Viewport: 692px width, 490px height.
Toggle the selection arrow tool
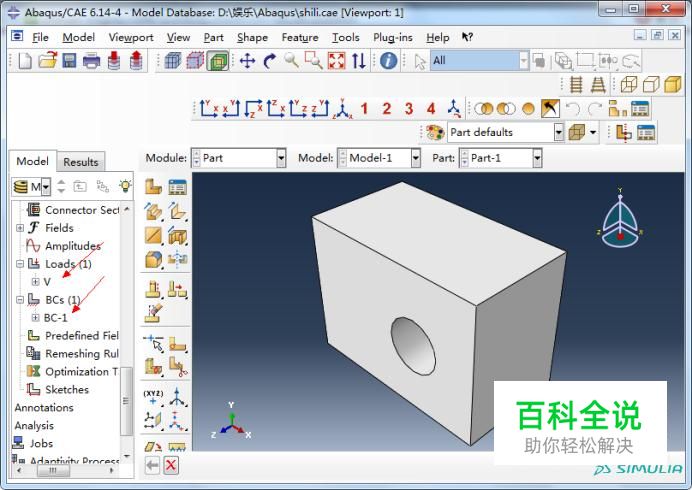point(420,61)
